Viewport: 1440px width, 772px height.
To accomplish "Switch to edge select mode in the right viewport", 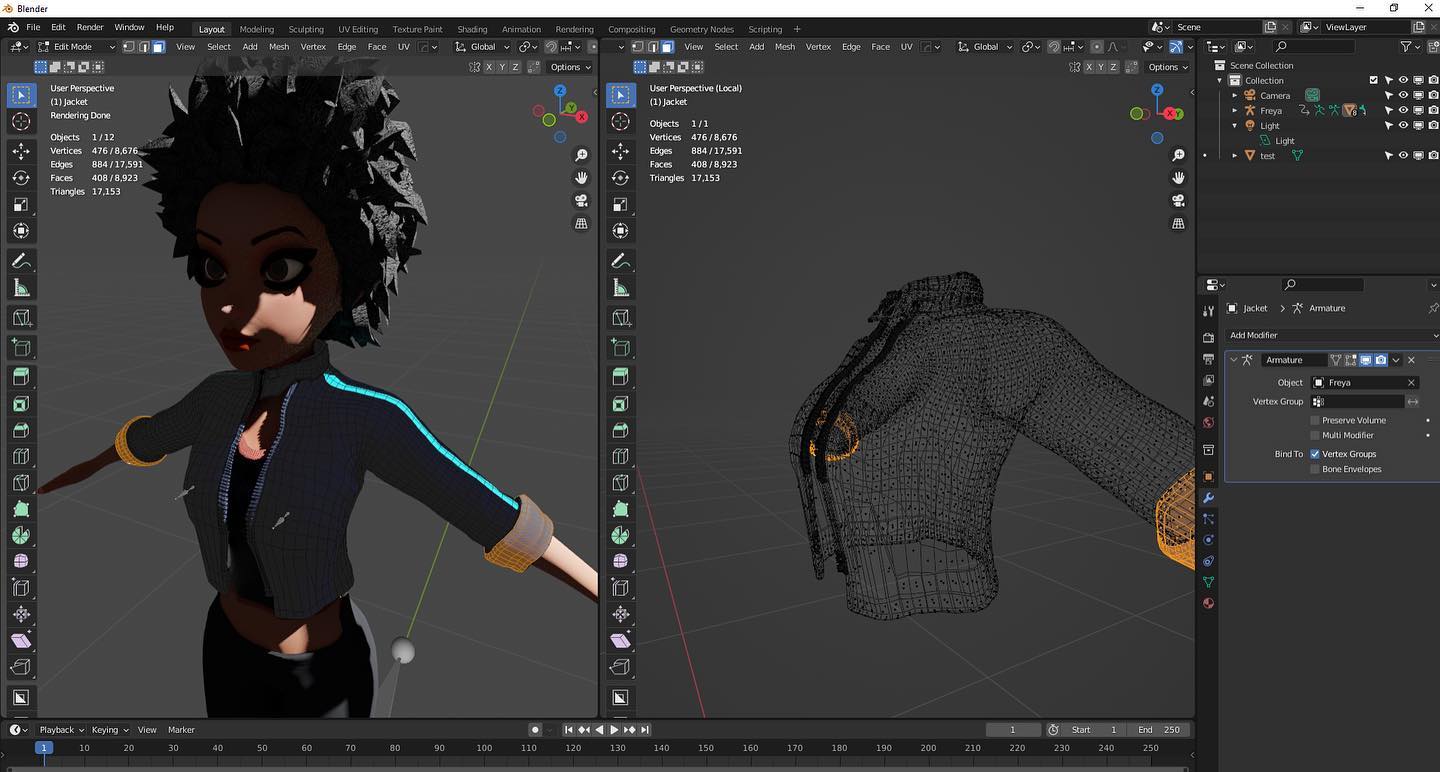I will [x=653, y=47].
